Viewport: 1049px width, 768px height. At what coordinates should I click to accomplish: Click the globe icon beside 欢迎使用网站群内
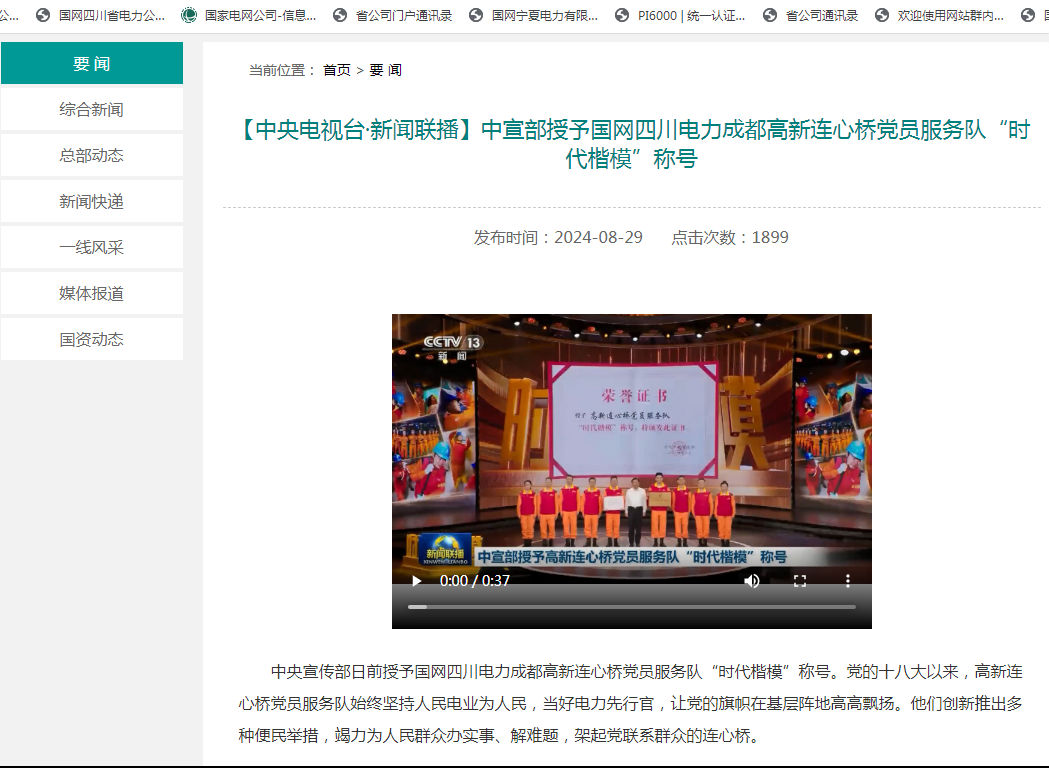(882, 15)
